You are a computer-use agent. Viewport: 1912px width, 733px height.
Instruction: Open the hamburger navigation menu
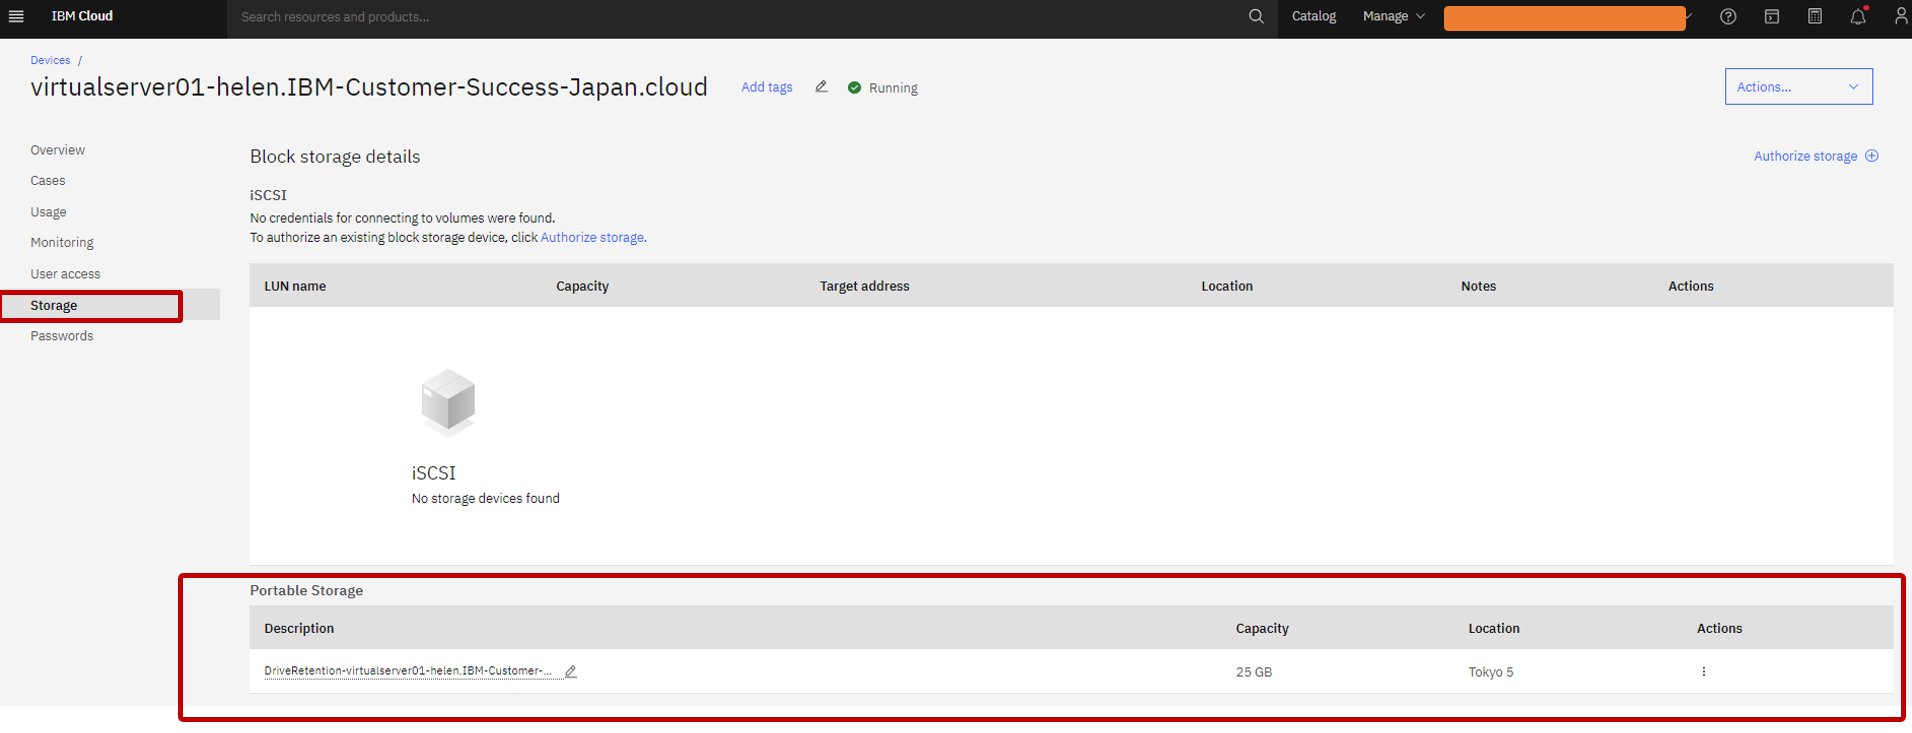click(16, 17)
